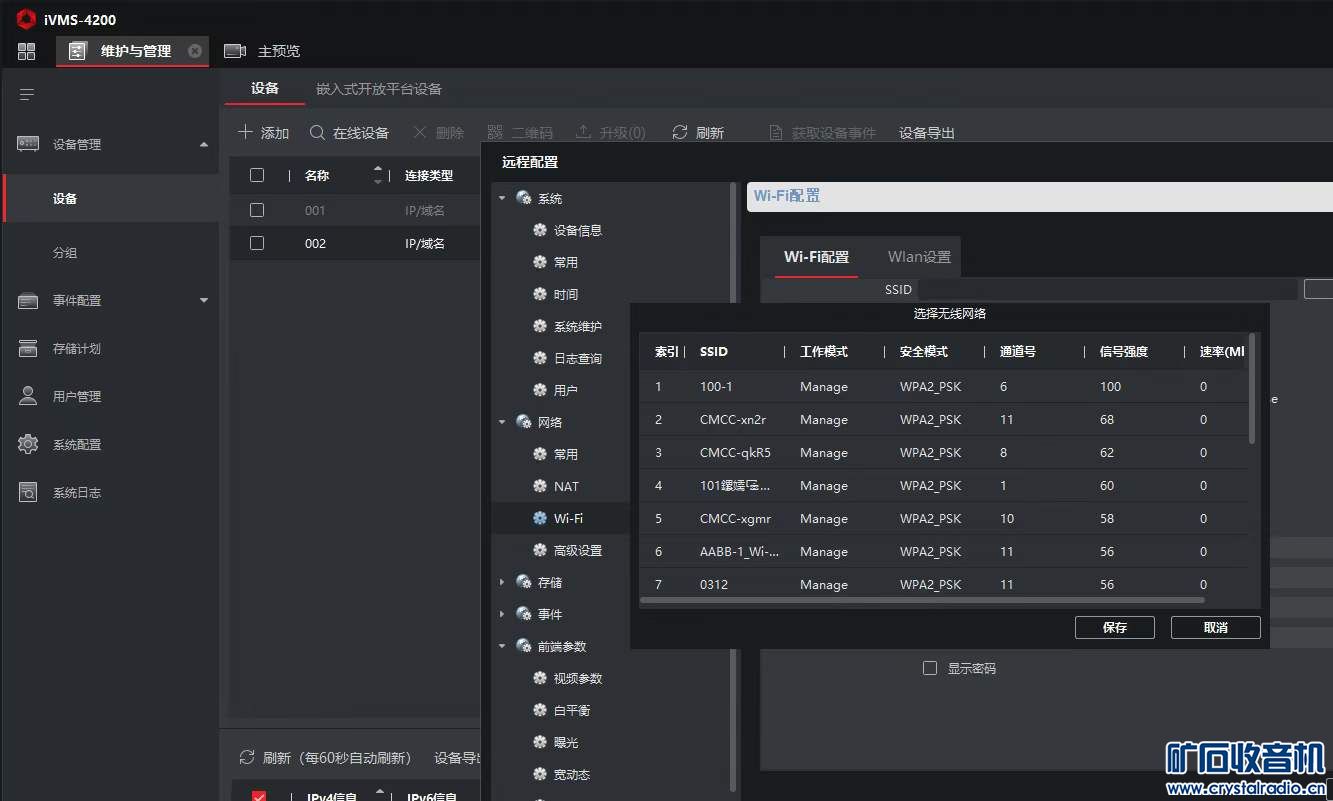Select the 0312 network row

tap(943, 583)
